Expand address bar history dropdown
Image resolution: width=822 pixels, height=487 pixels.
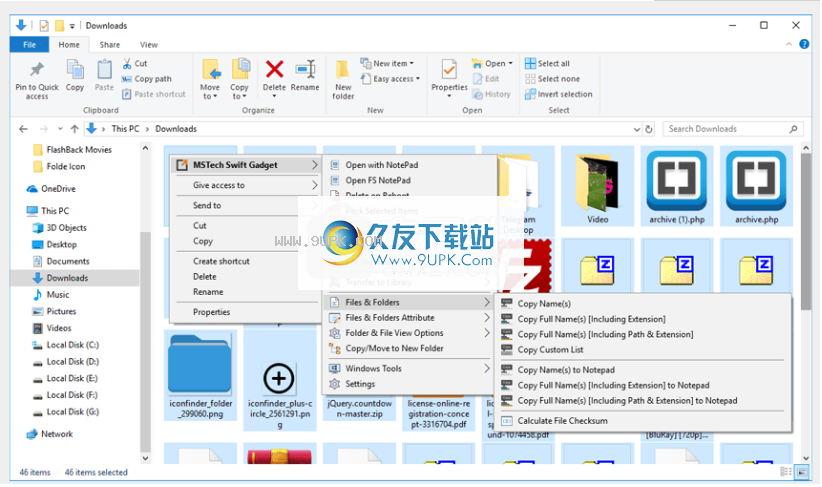pos(636,129)
